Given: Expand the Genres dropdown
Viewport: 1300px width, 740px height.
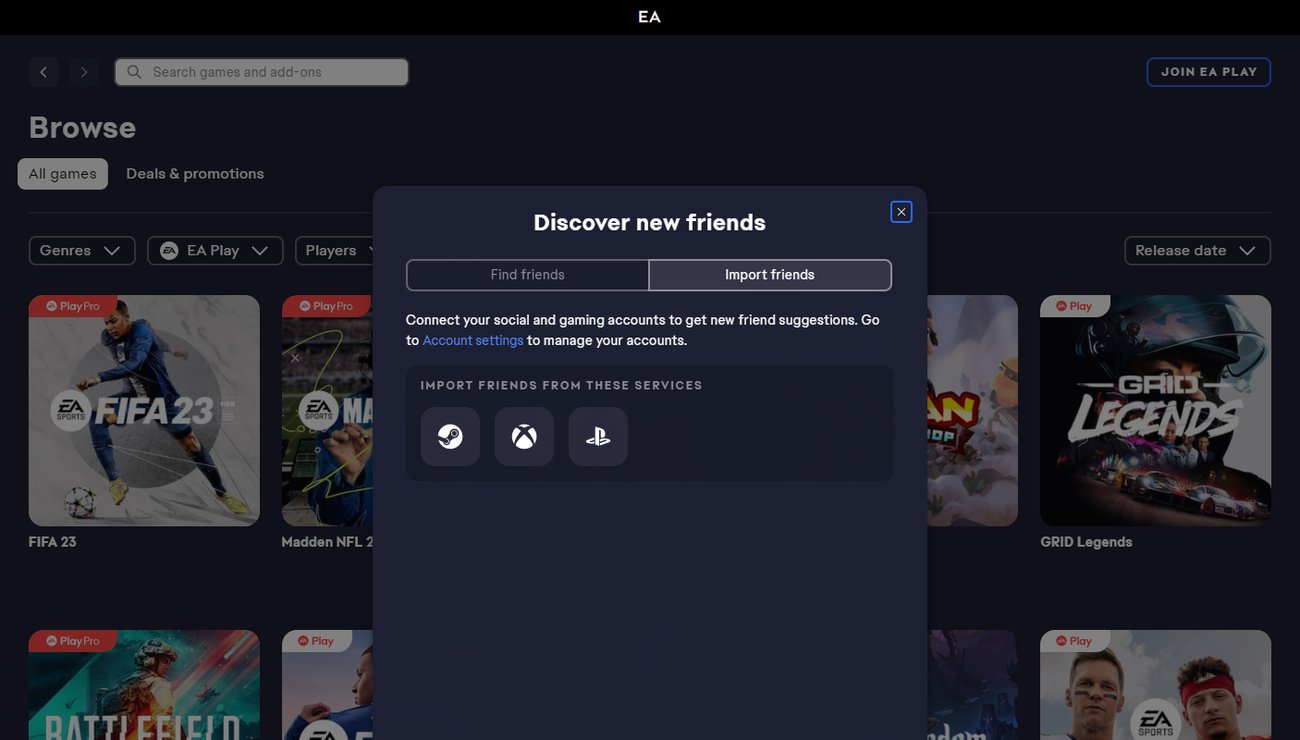Looking at the screenshot, I should click(x=82, y=250).
